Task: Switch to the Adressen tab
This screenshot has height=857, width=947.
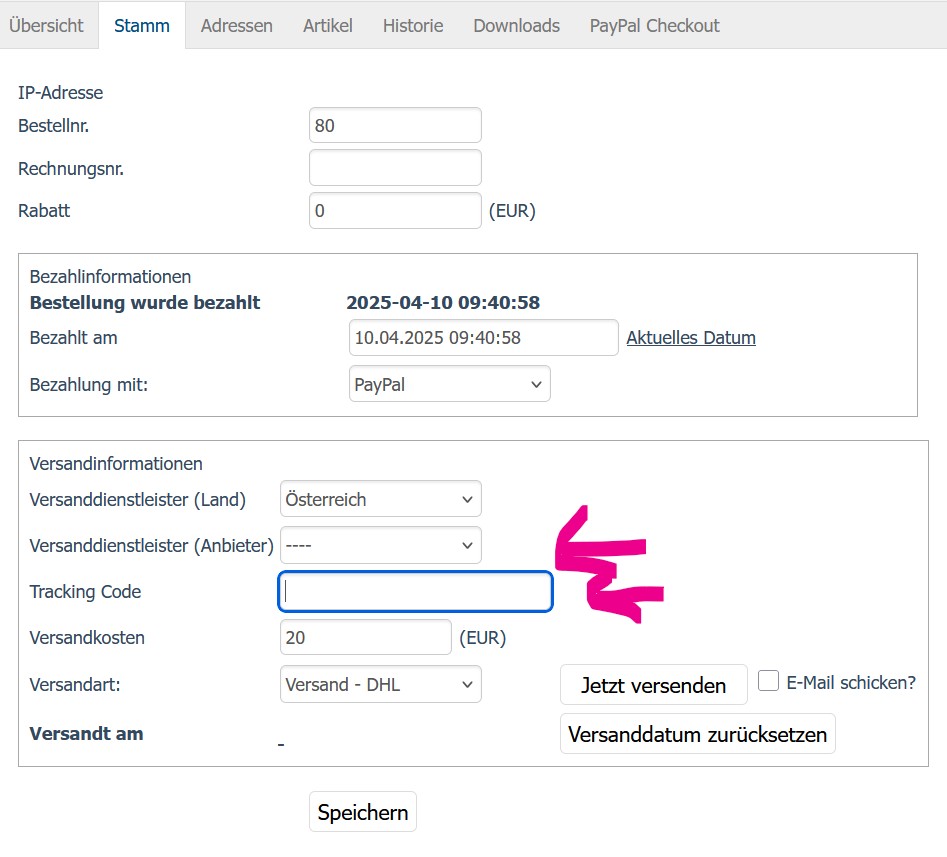Action: coord(236,26)
